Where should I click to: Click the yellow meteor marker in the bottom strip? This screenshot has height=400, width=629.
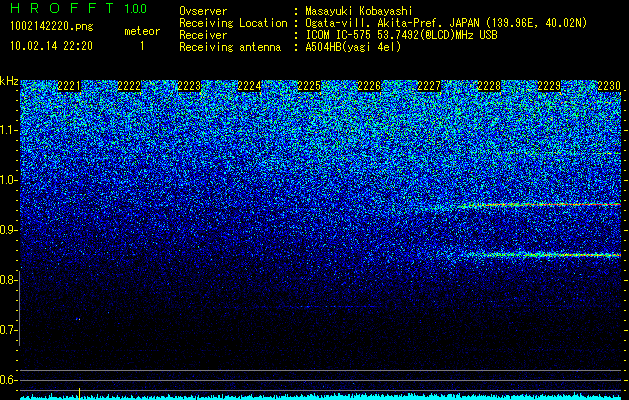[79, 394]
